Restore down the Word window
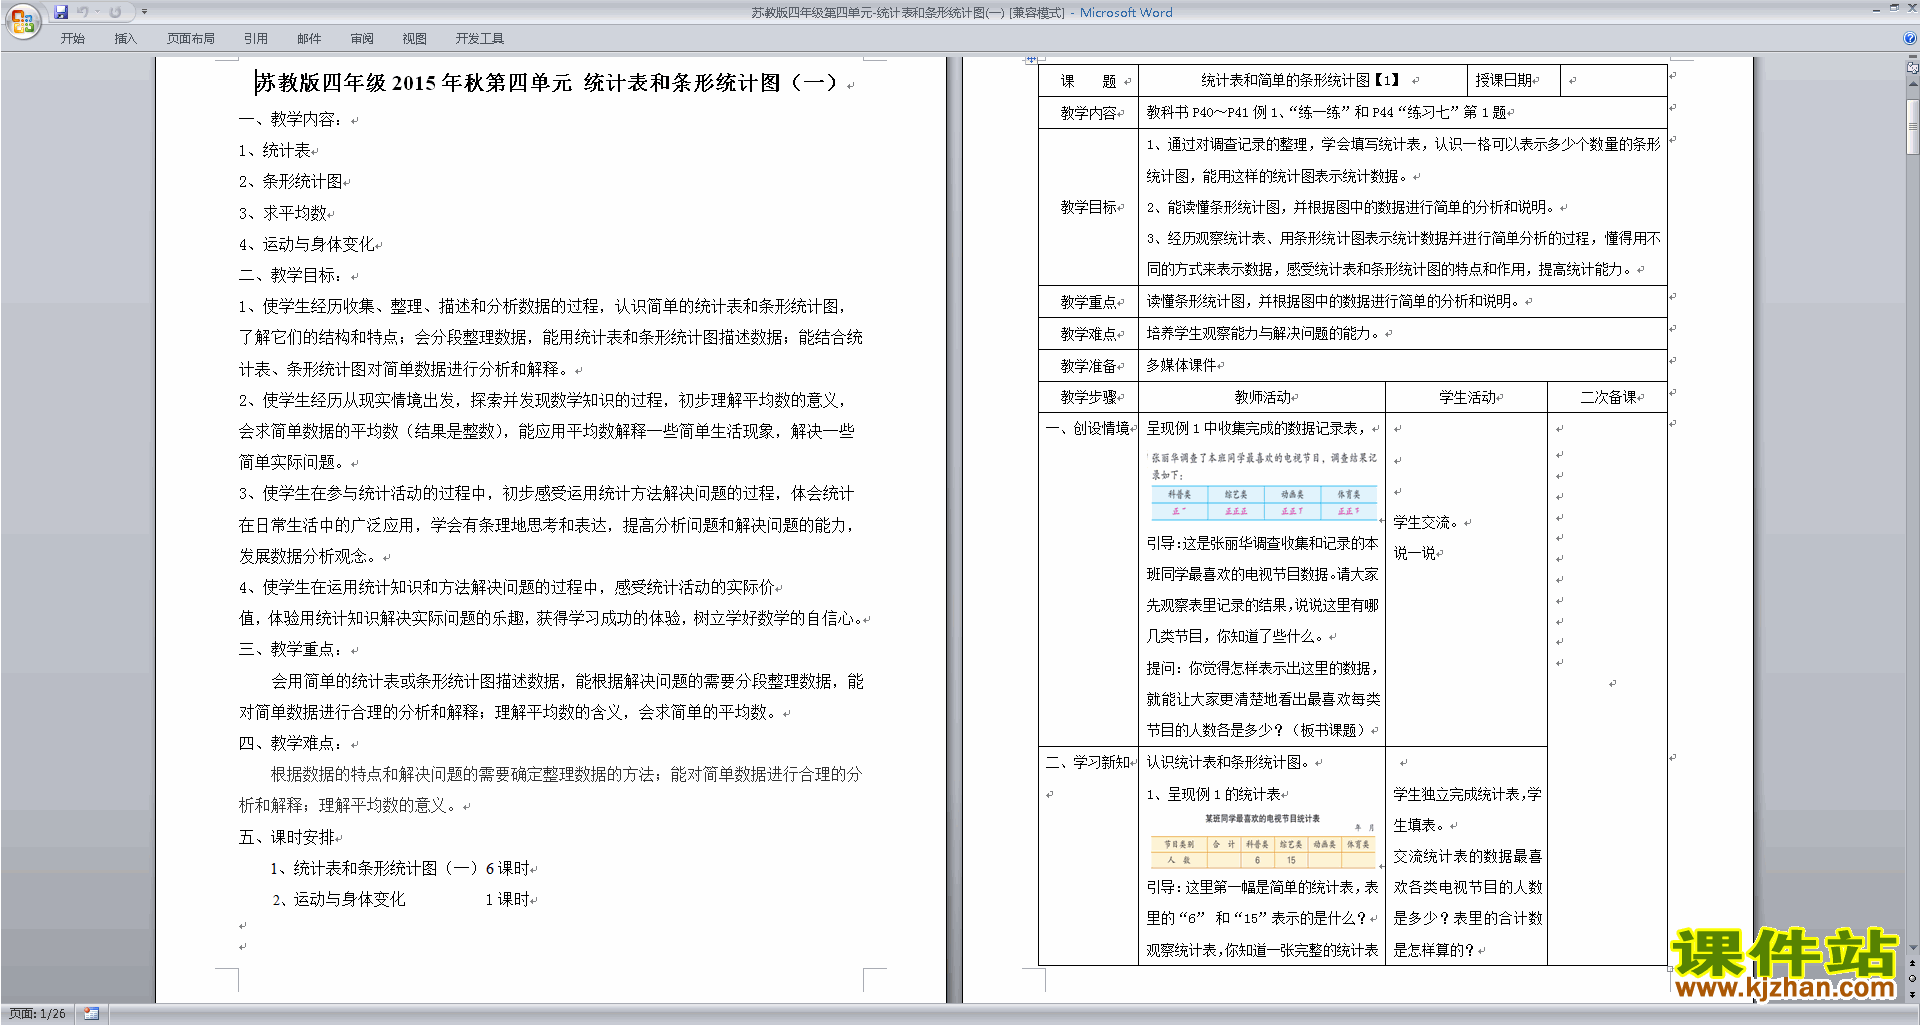Viewport: 1920px width, 1025px height. [x=1894, y=8]
